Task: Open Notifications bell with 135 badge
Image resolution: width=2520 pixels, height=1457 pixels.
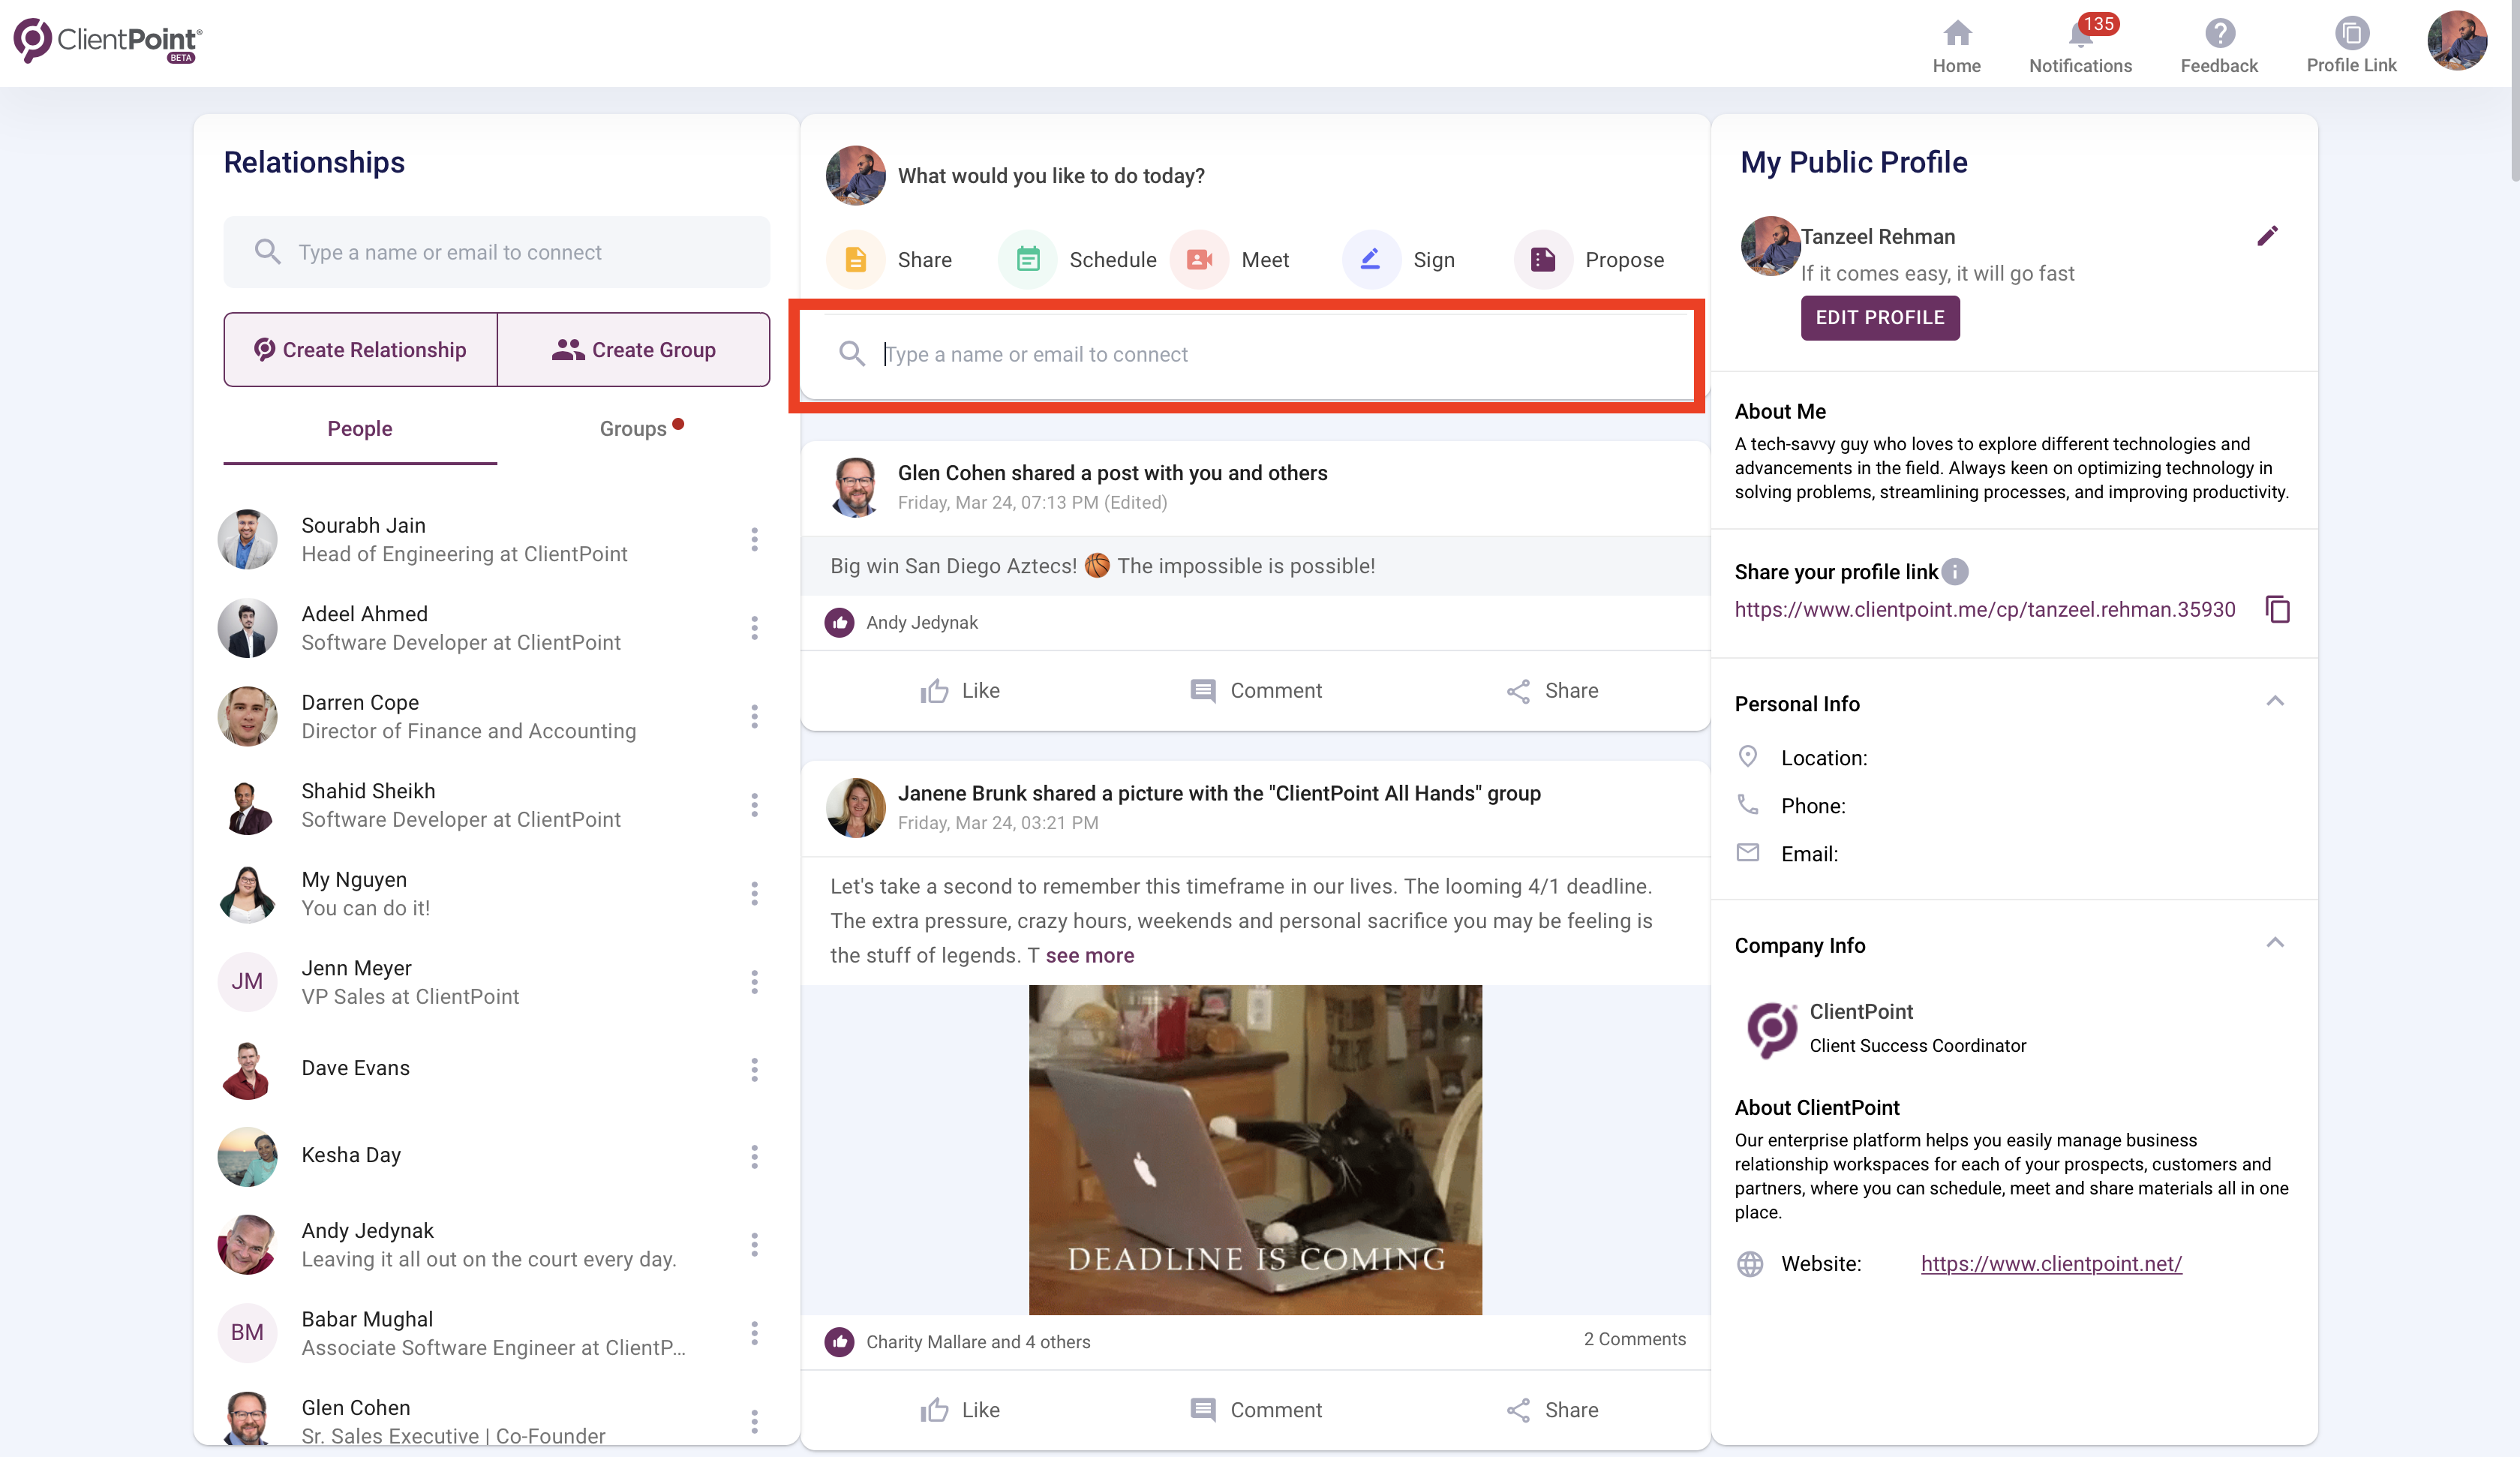Action: [2080, 34]
